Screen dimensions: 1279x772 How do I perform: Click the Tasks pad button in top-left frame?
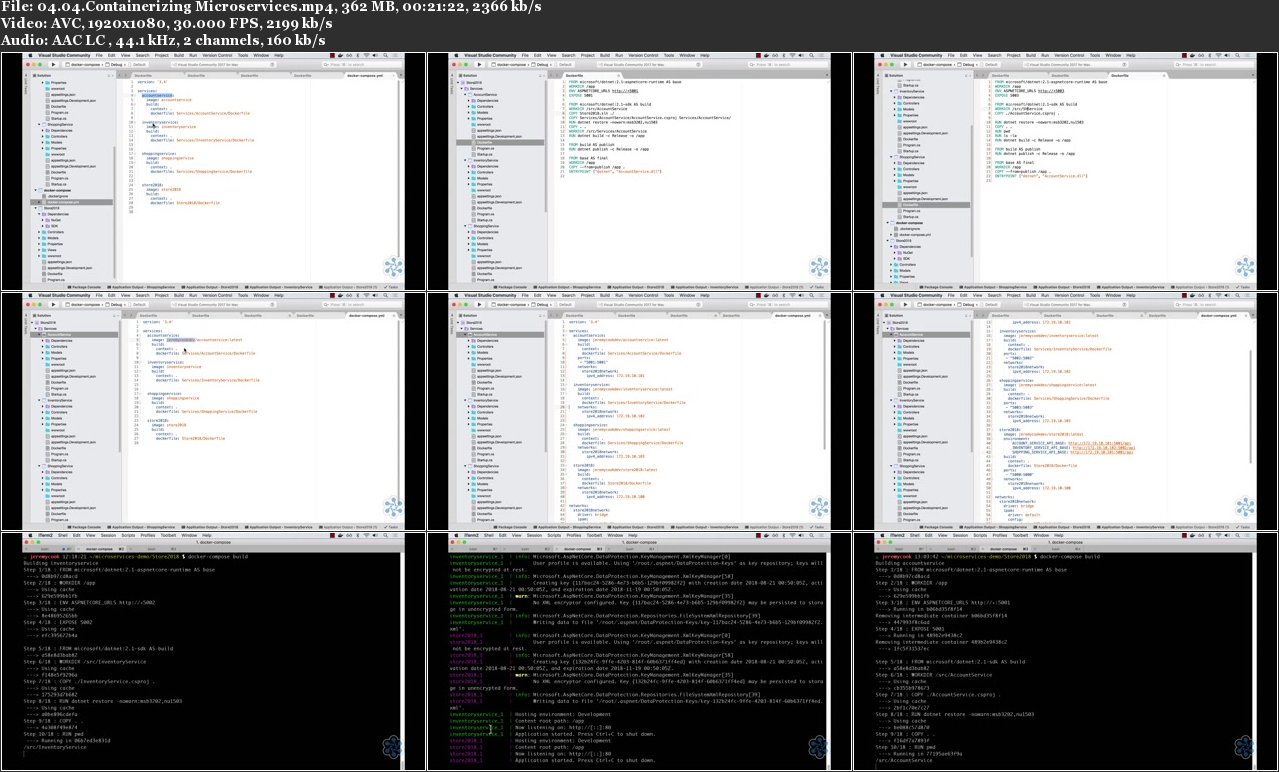(390, 286)
